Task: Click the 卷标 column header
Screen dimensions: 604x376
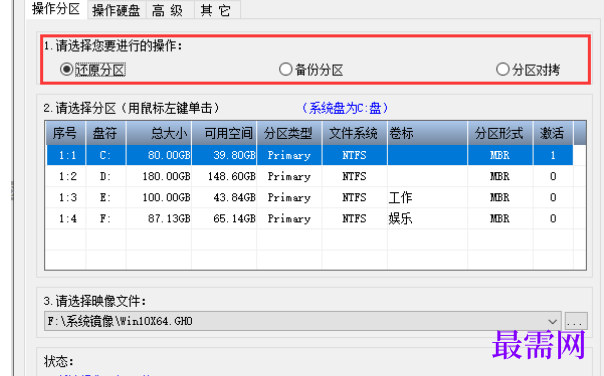Action: (x=427, y=133)
